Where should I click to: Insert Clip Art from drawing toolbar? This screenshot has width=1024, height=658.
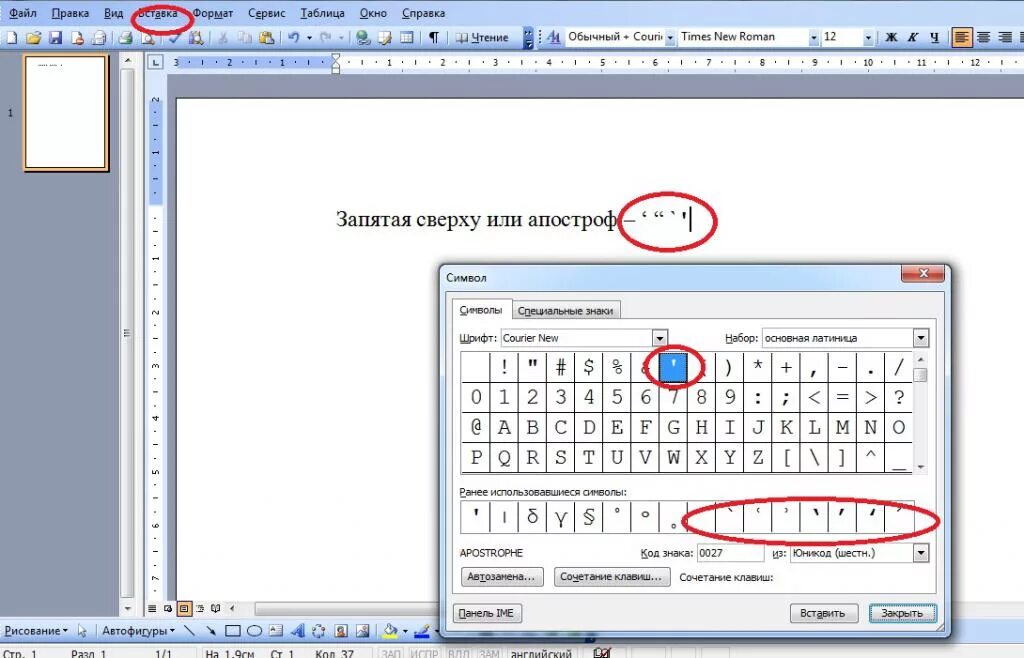click(340, 631)
